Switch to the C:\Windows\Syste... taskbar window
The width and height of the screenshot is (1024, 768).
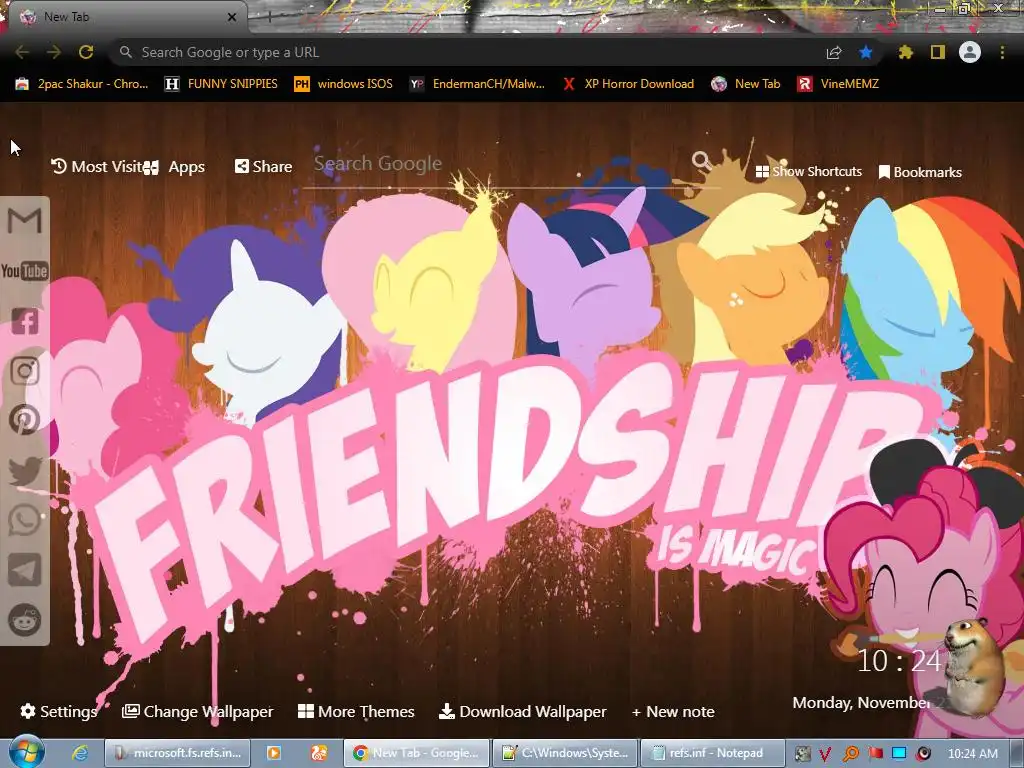pyautogui.click(x=565, y=753)
